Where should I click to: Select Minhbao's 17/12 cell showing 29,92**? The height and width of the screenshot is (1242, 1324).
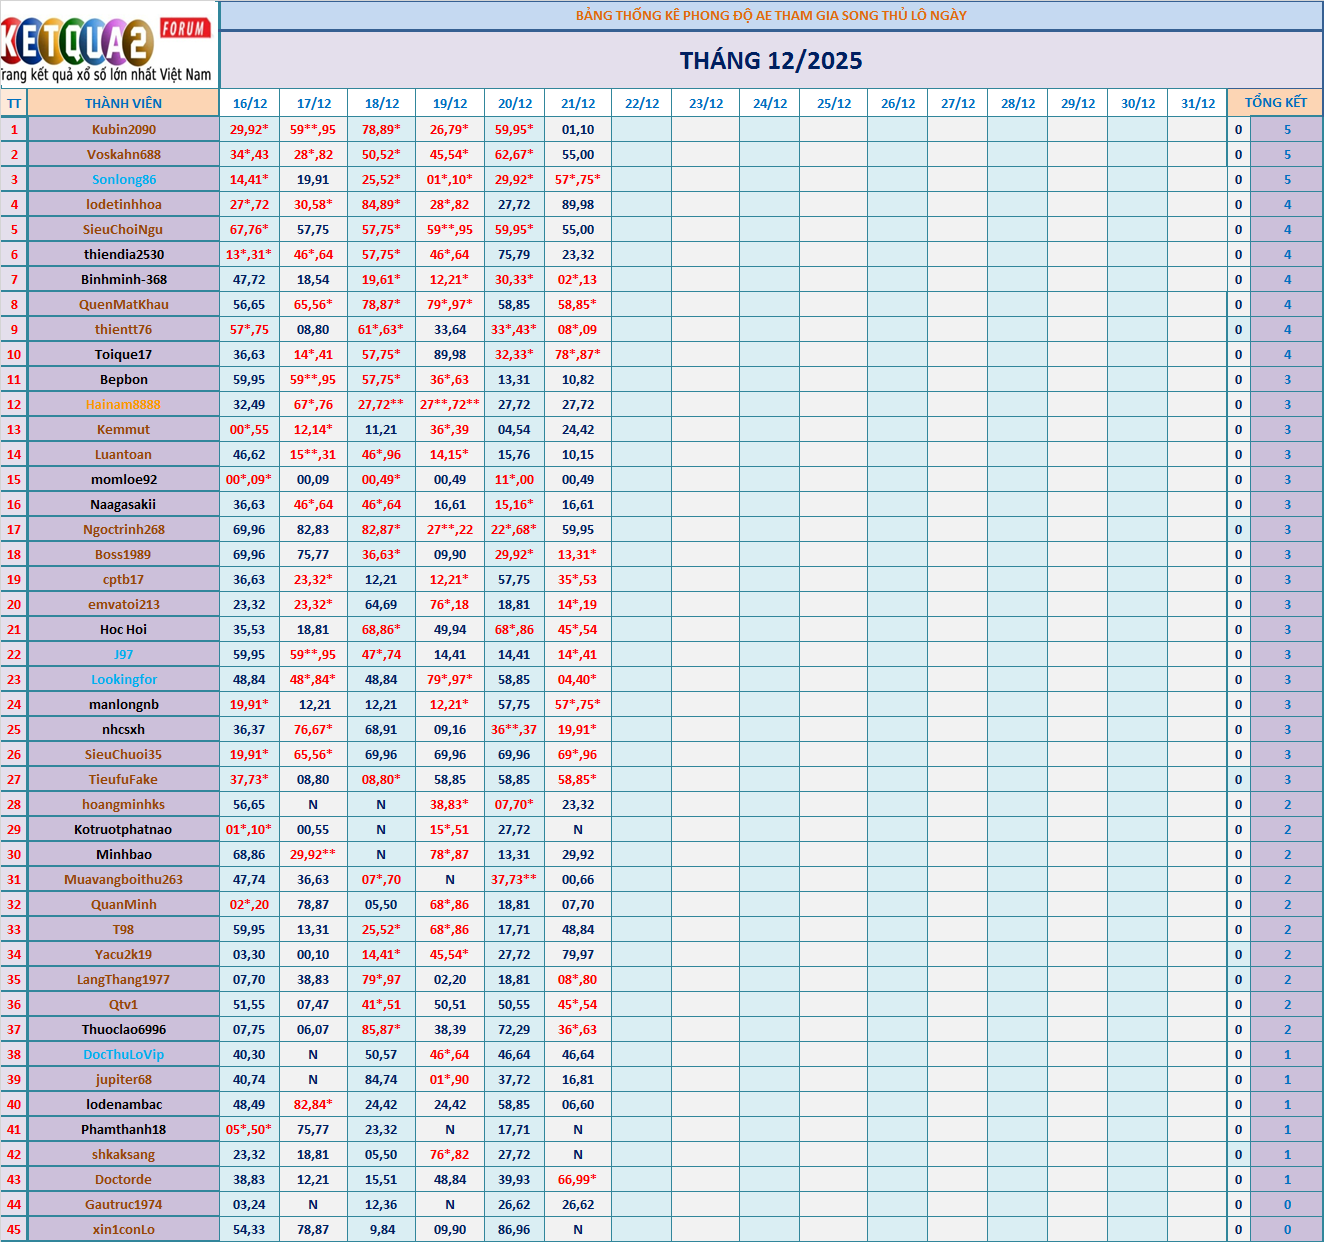point(313,854)
